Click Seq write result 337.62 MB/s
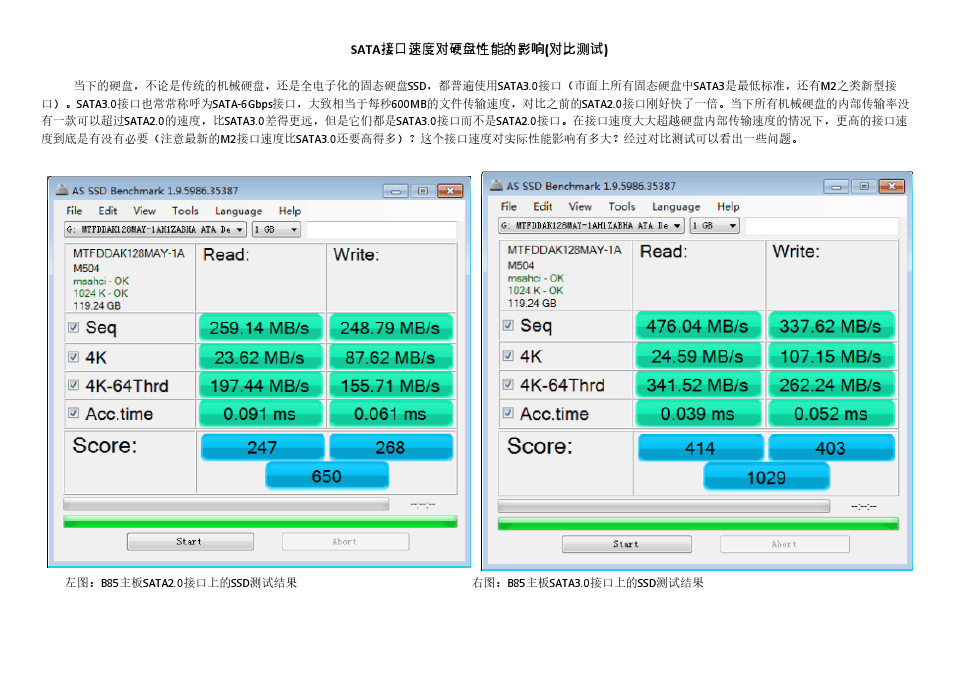958x678 pixels. pos(831,326)
